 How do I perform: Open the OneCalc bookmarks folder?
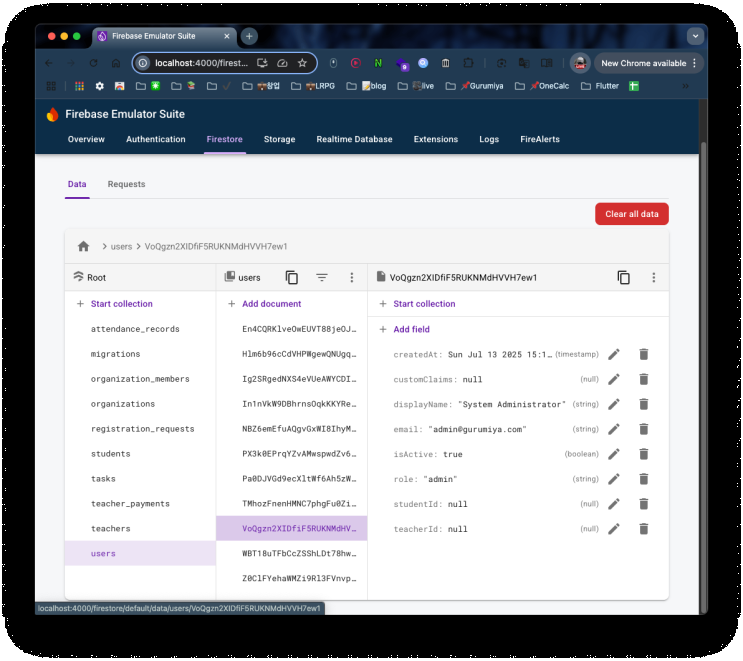point(542,86)
